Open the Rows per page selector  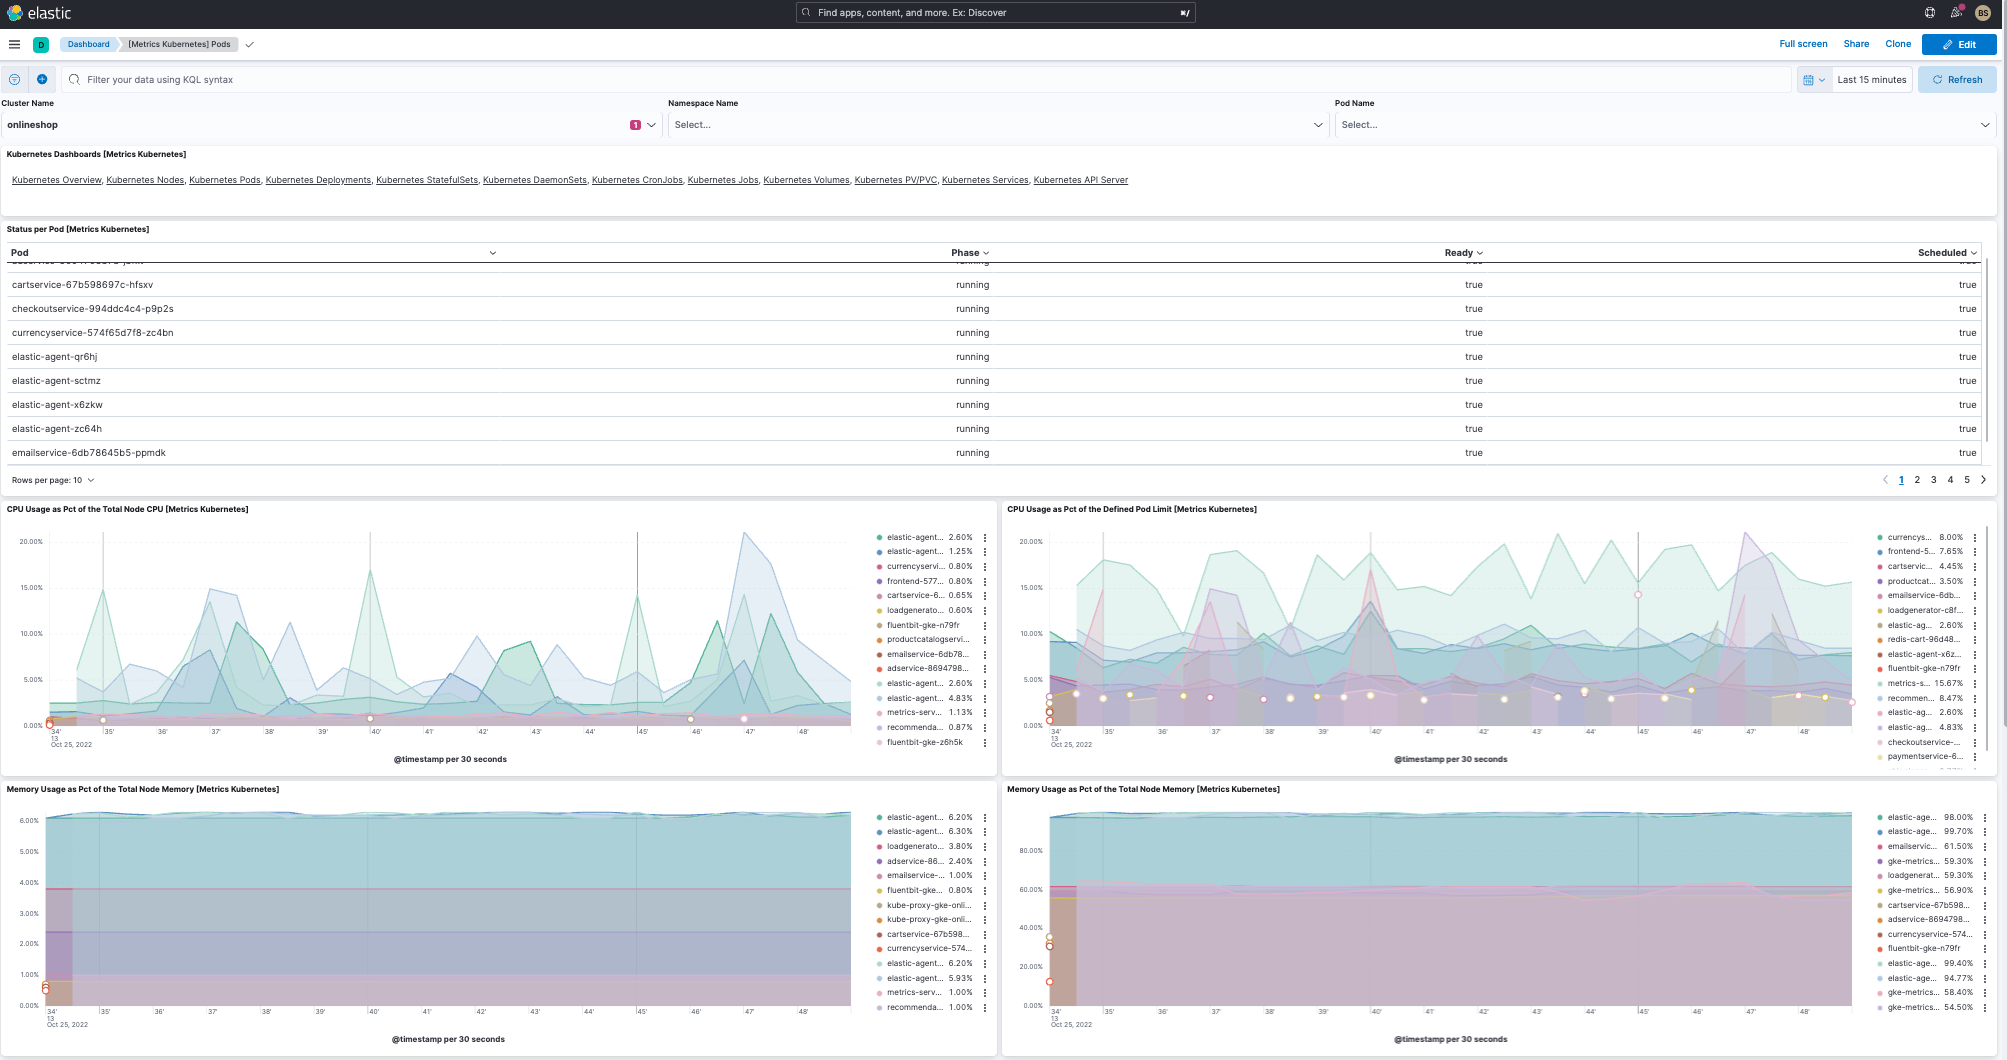click(53, 480)
